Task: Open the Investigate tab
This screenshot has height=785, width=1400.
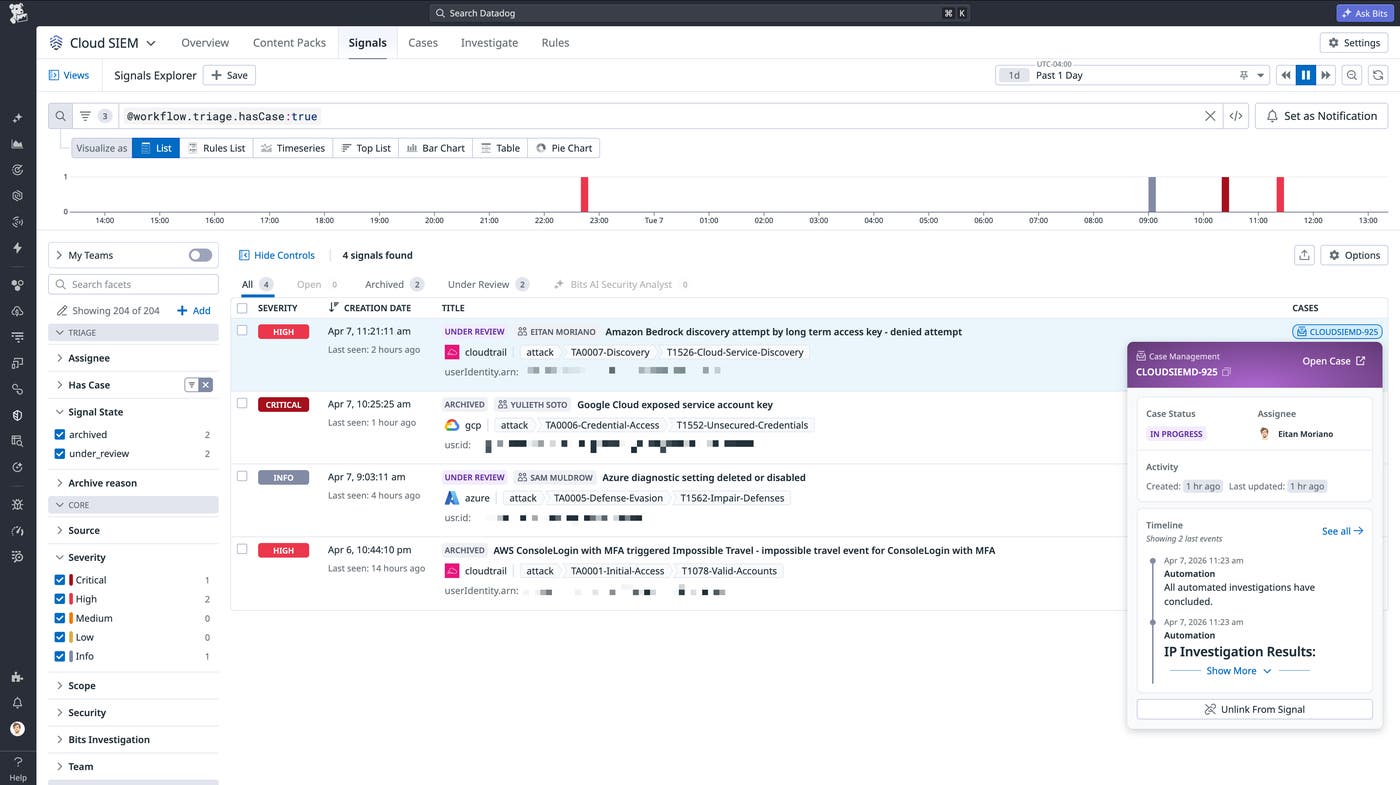Action: pyautogui.click(x=489, y=43)
